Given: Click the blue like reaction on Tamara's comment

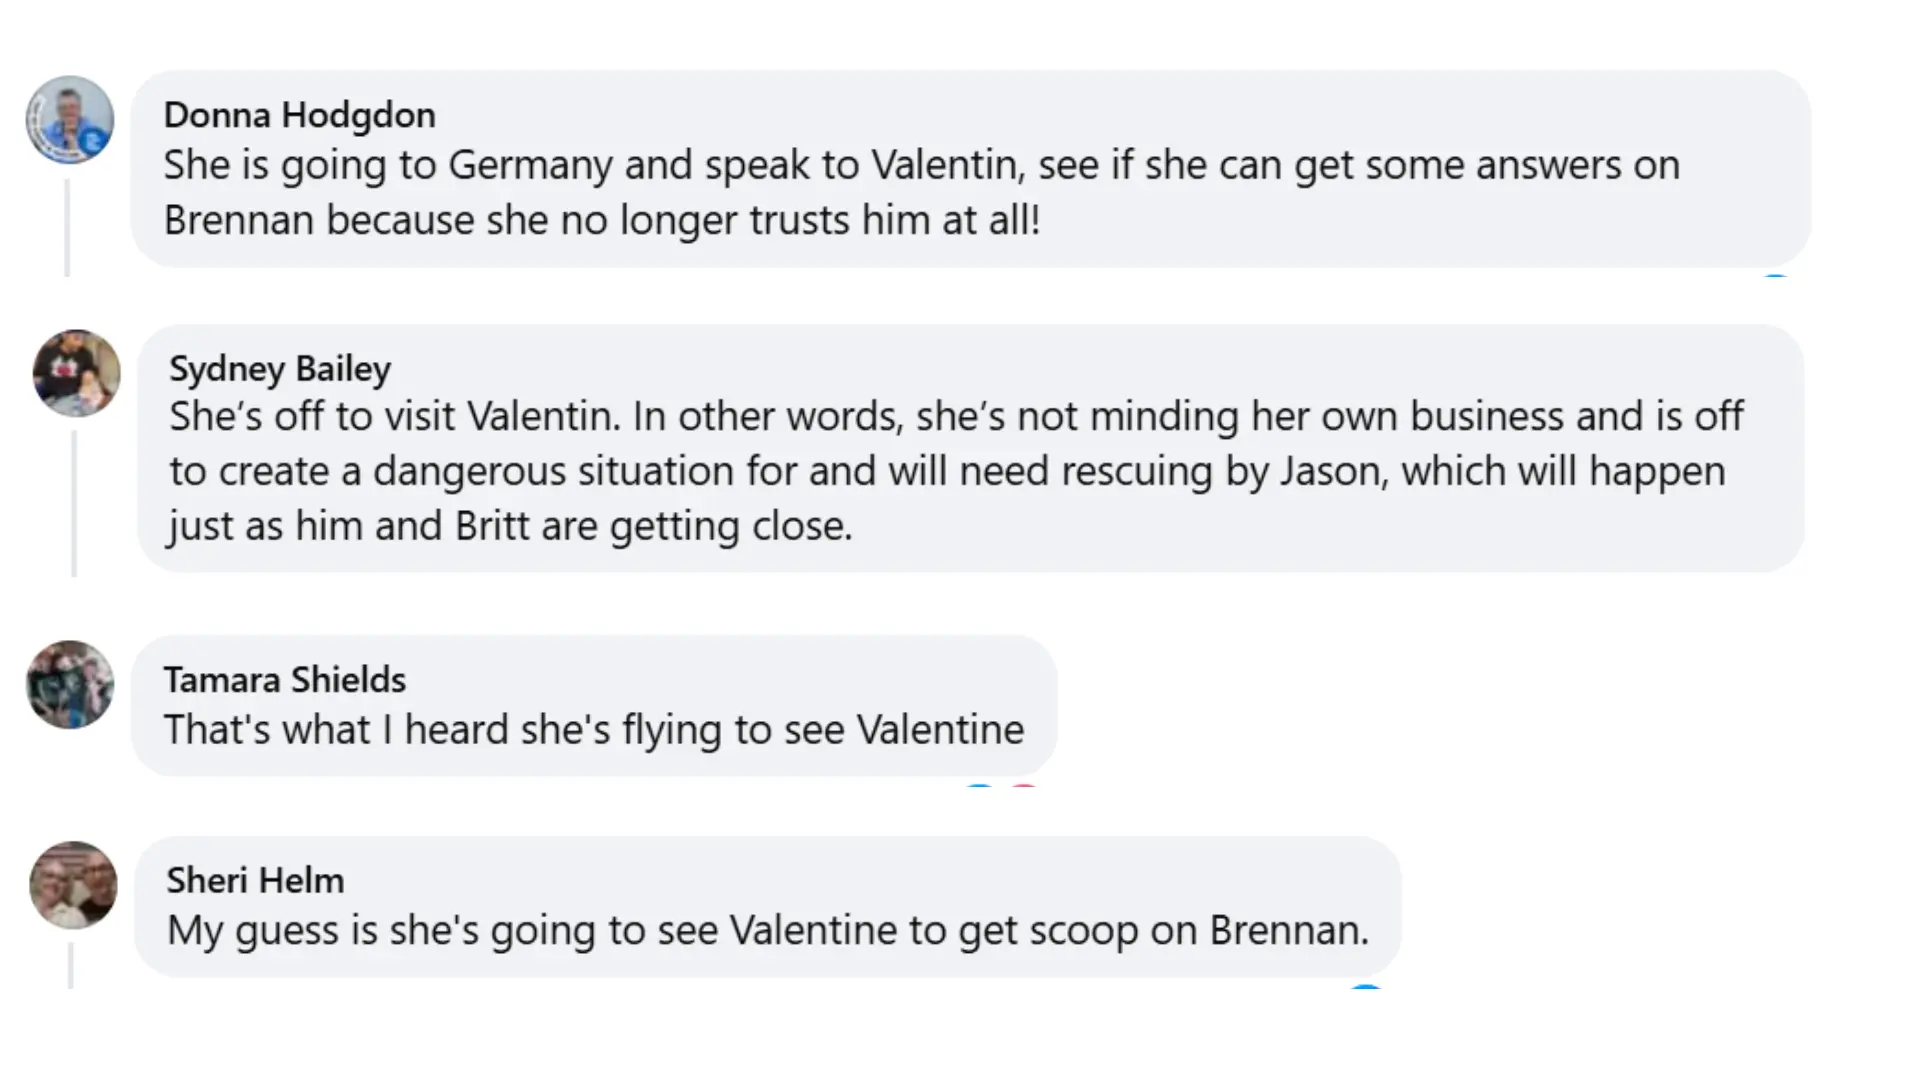Looking at the screenshot, I should click(x=980, y=787).
